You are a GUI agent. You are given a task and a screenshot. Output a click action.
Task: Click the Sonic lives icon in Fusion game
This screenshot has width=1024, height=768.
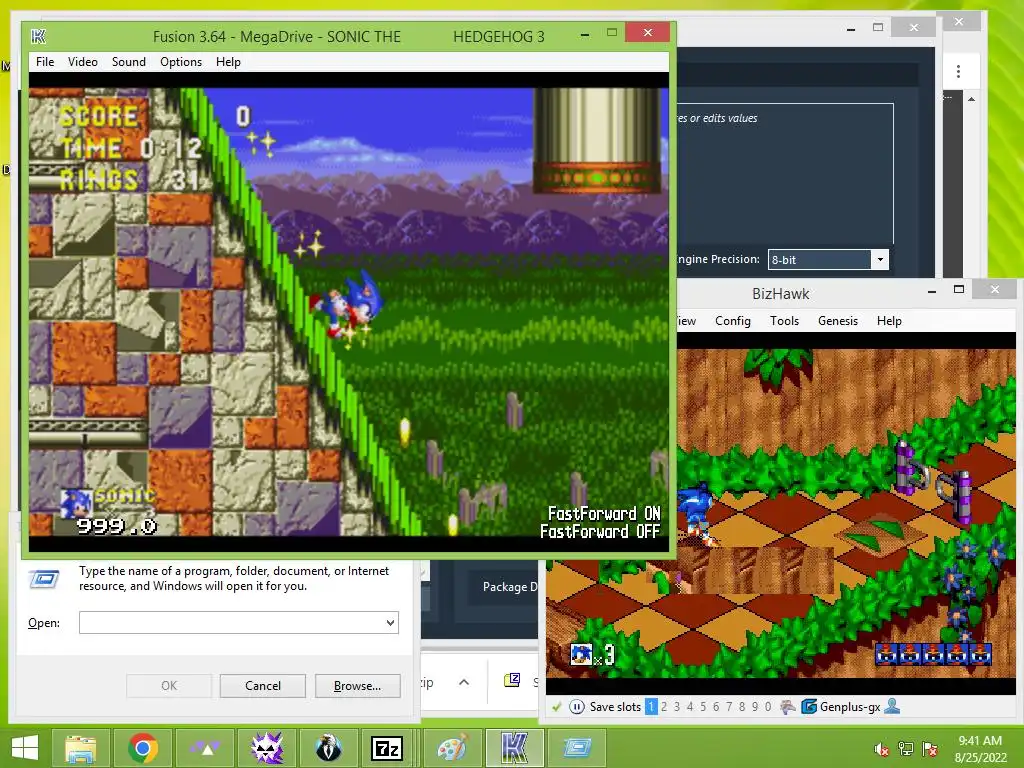[75, 504]
